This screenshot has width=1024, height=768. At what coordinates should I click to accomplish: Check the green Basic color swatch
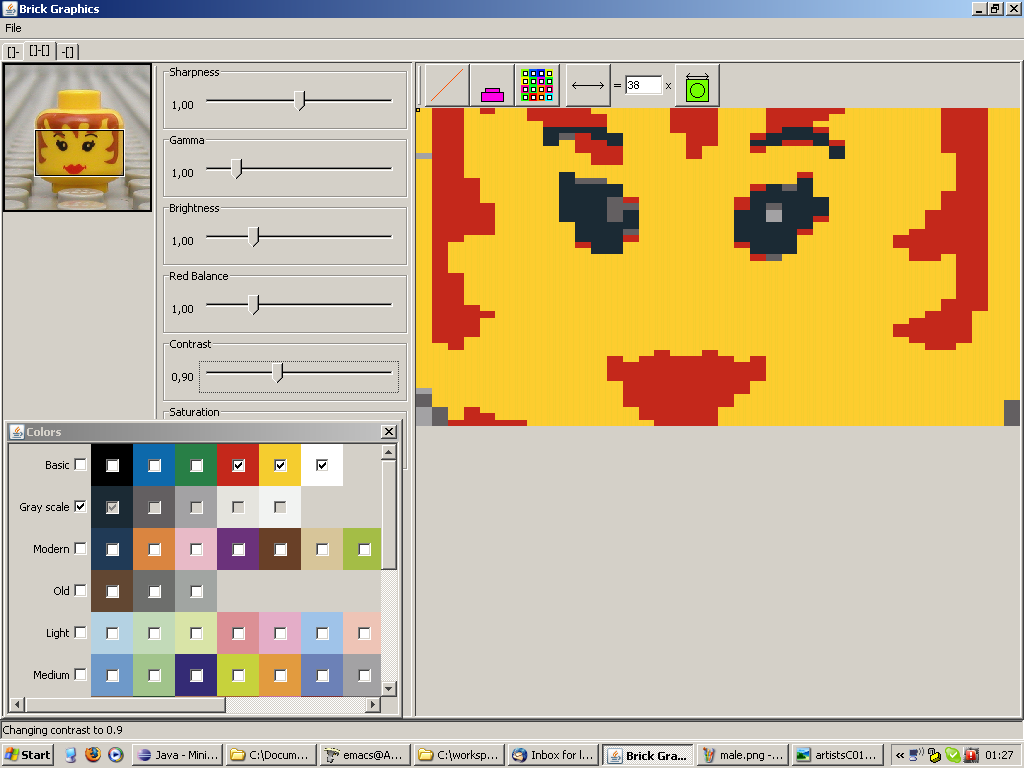[x=196, y=465]
